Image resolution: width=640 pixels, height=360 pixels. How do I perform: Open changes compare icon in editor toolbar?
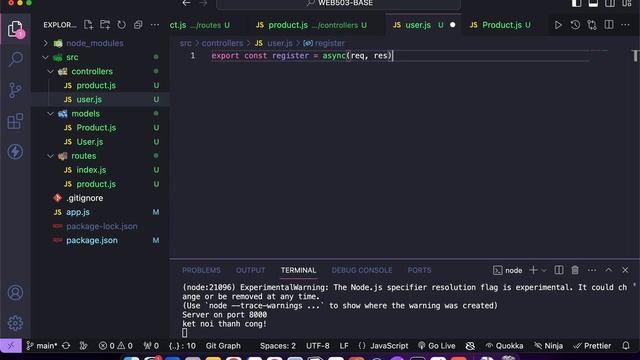tap(592, 25)
